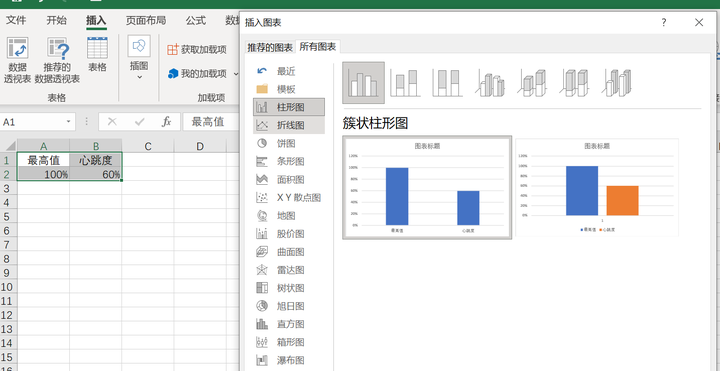This screenshot has width=720, height=371.
Task: Select cell A2 containing 100%
Action: point(44,174)
